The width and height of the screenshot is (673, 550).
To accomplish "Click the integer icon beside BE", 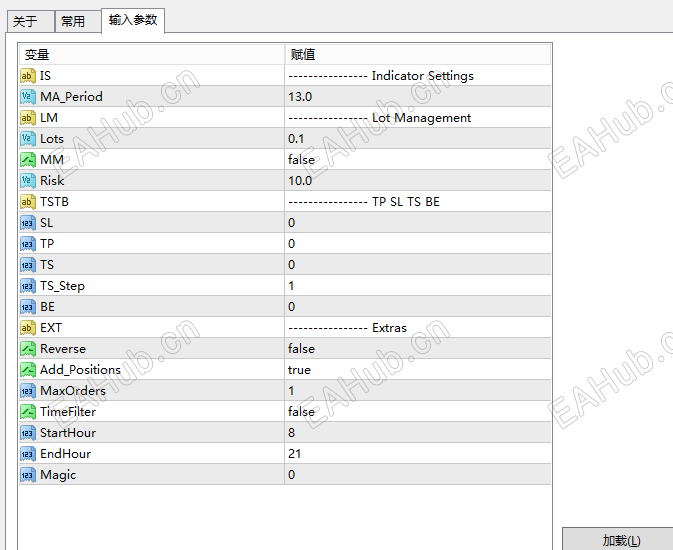I will tap(28, 307).
